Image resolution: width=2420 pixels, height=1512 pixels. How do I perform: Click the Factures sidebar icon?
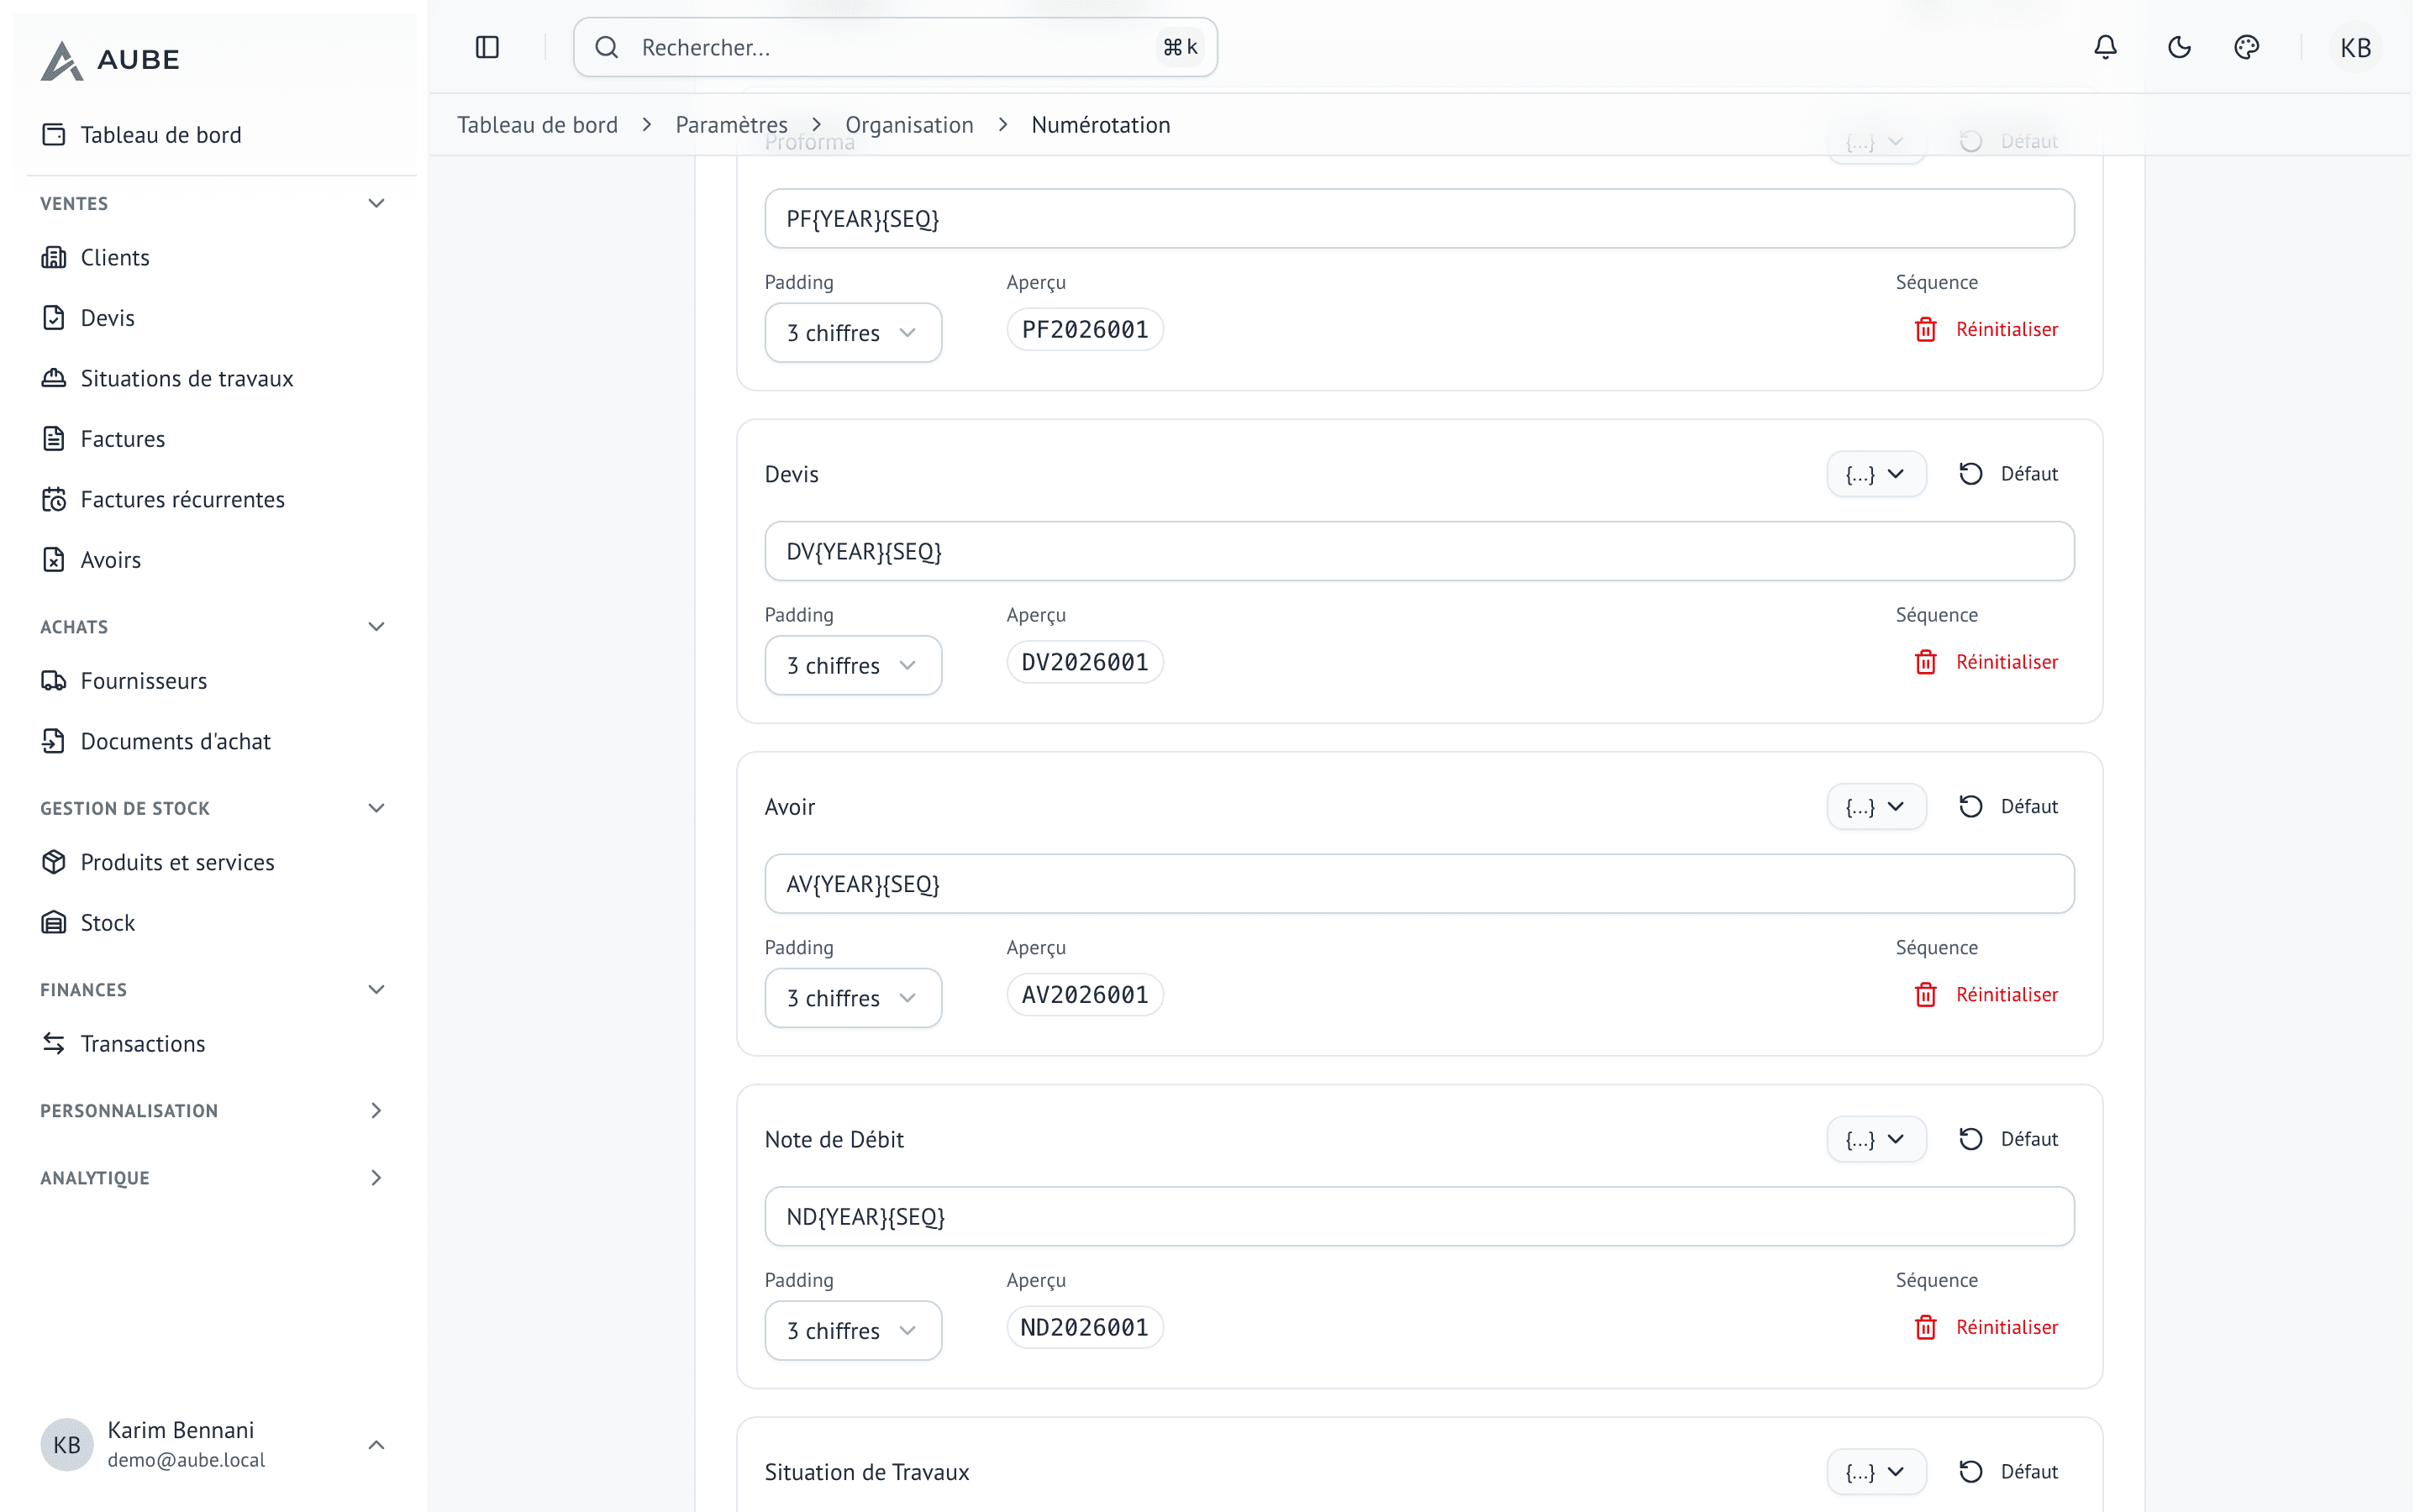coord(54,439)
